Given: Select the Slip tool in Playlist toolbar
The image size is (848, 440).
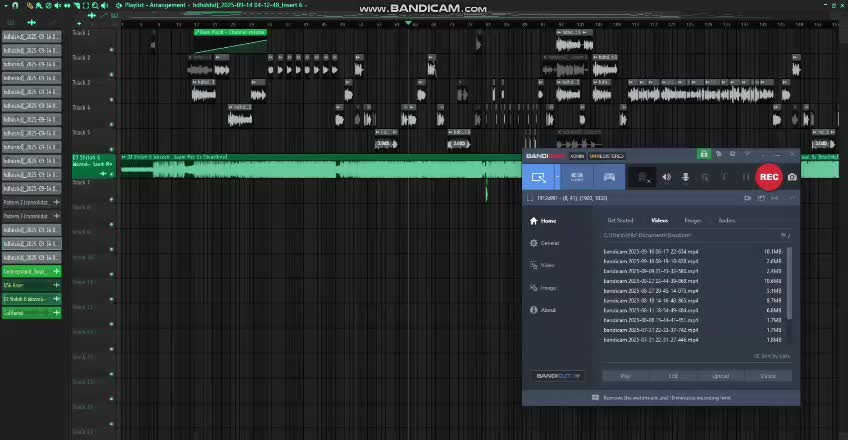Looking at the screenshot, I should (67, 5).
